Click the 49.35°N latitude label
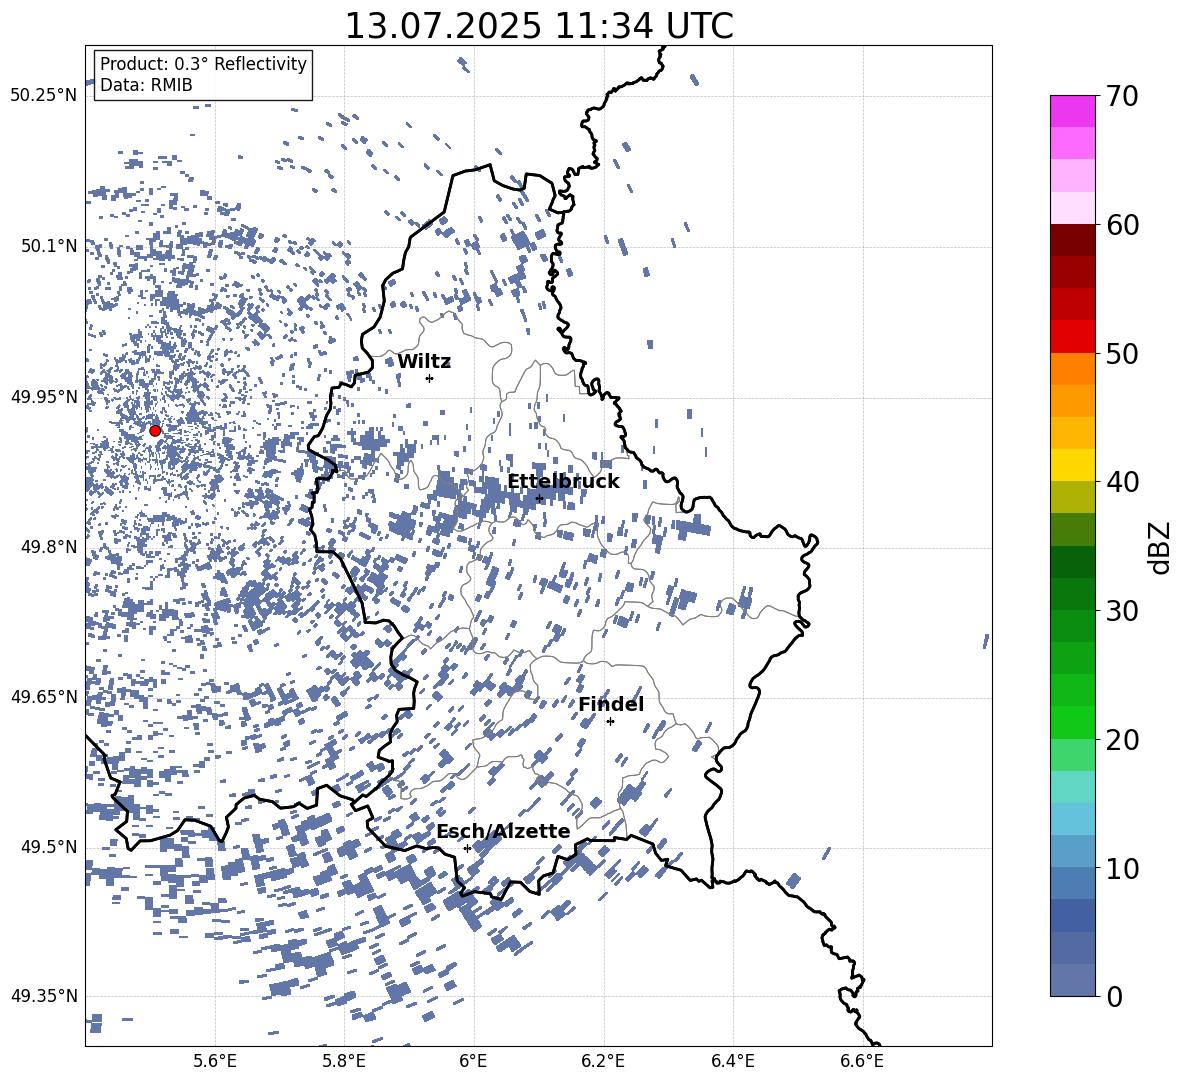This screenshot has width=1184, height=1081. pos(44,996)
